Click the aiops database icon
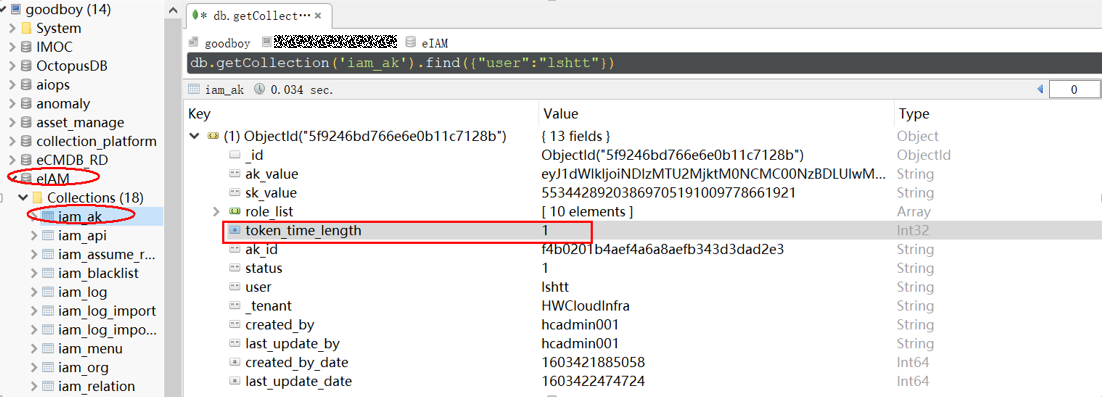1102x397 pixels. tap(27, 85)
